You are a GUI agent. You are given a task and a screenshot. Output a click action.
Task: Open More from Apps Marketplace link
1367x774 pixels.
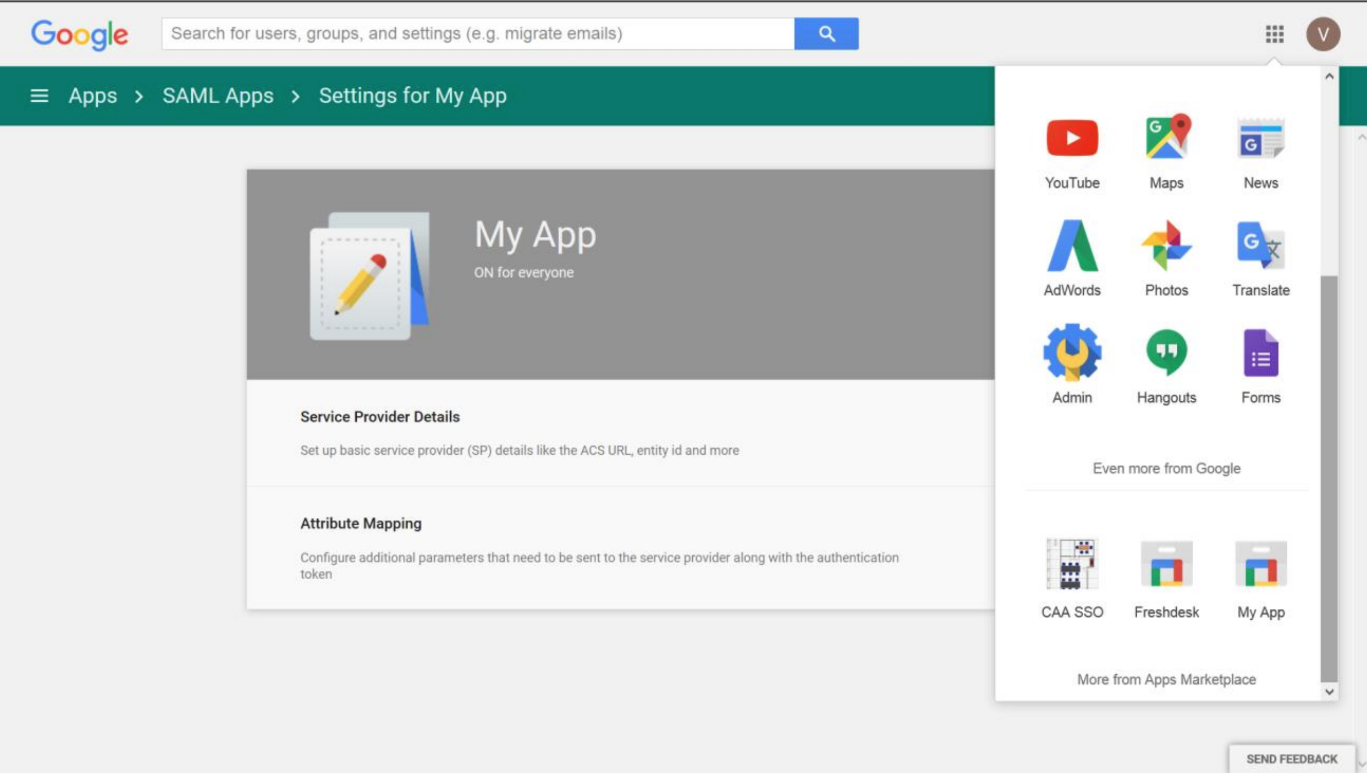[1166, 679]
